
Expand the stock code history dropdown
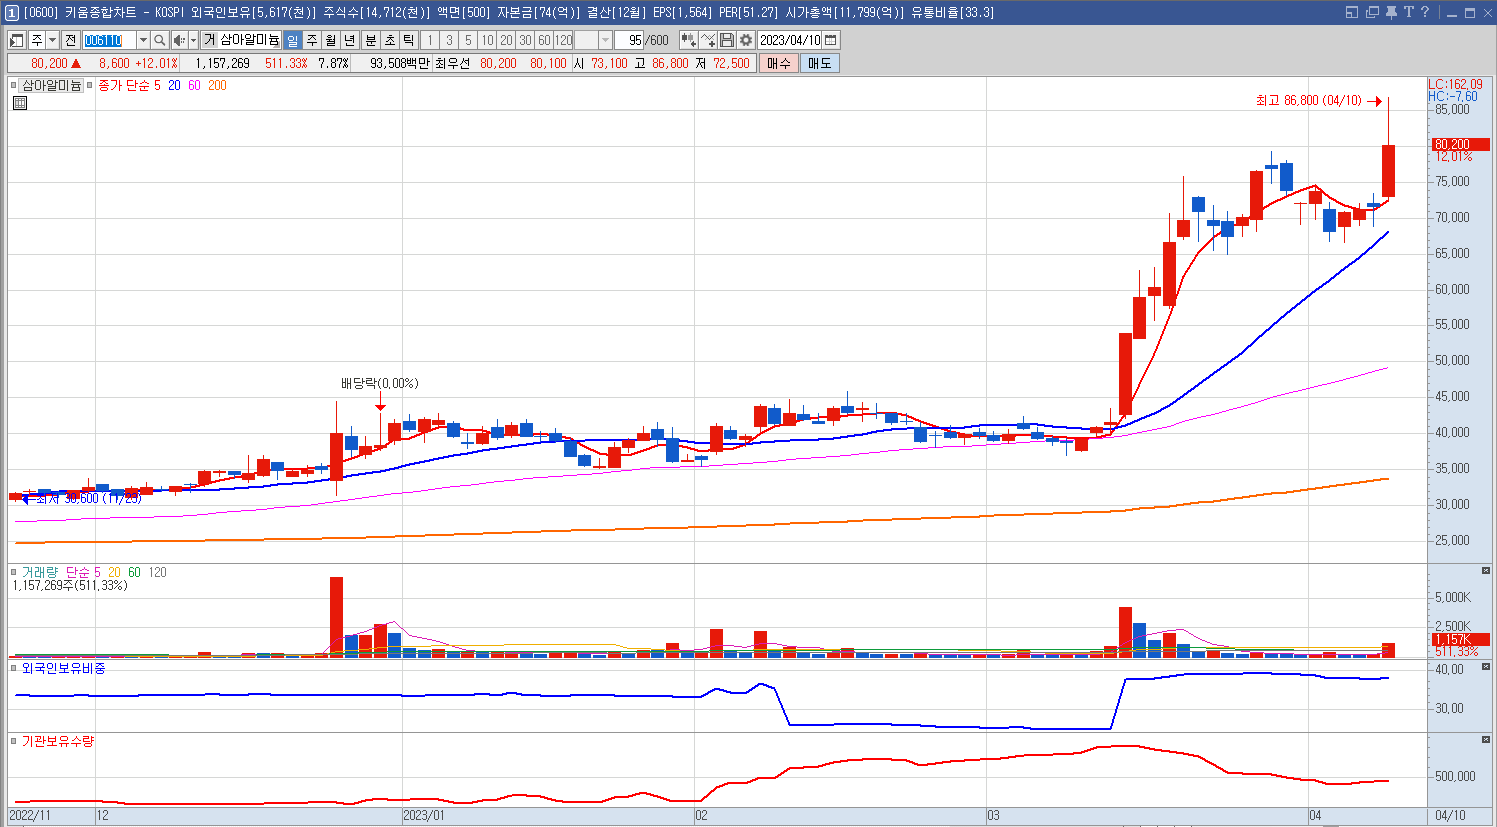click(x=143, y=40)
